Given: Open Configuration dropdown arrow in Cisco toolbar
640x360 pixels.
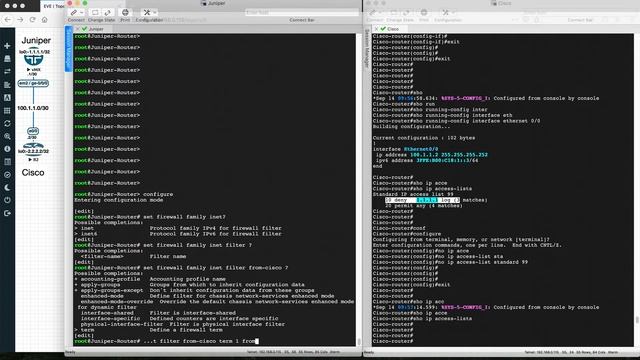Looking at the screenshot, I should click(453, 13).
